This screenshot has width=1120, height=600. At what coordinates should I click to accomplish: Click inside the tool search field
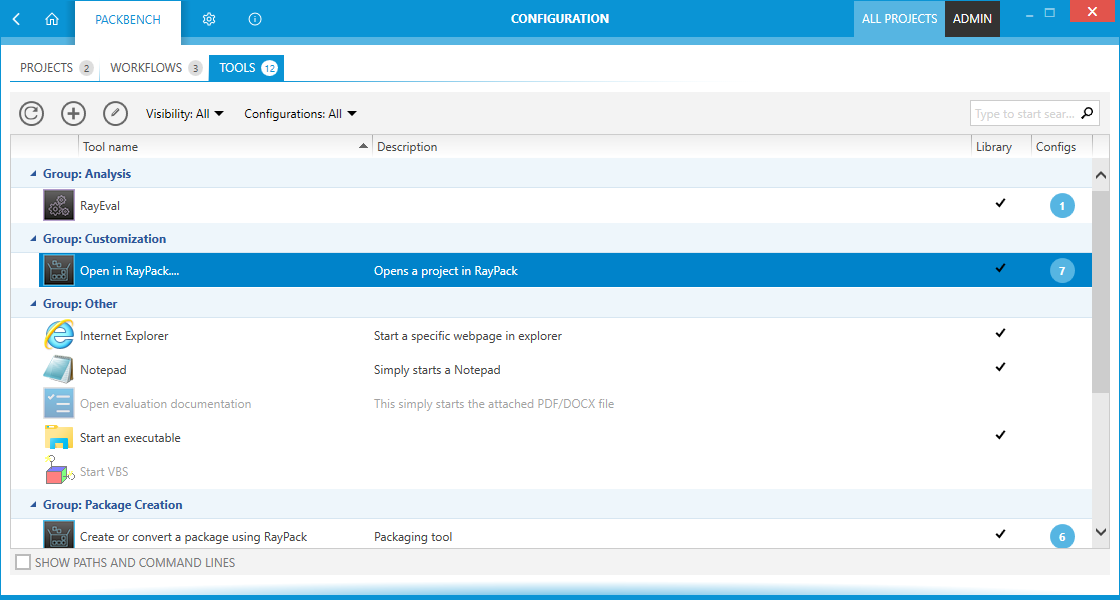pos(1025,113)
